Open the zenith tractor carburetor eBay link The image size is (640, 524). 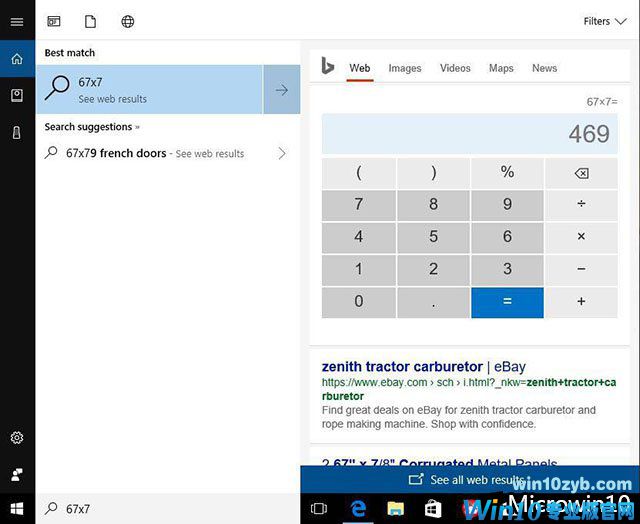[x=423, y=367]
